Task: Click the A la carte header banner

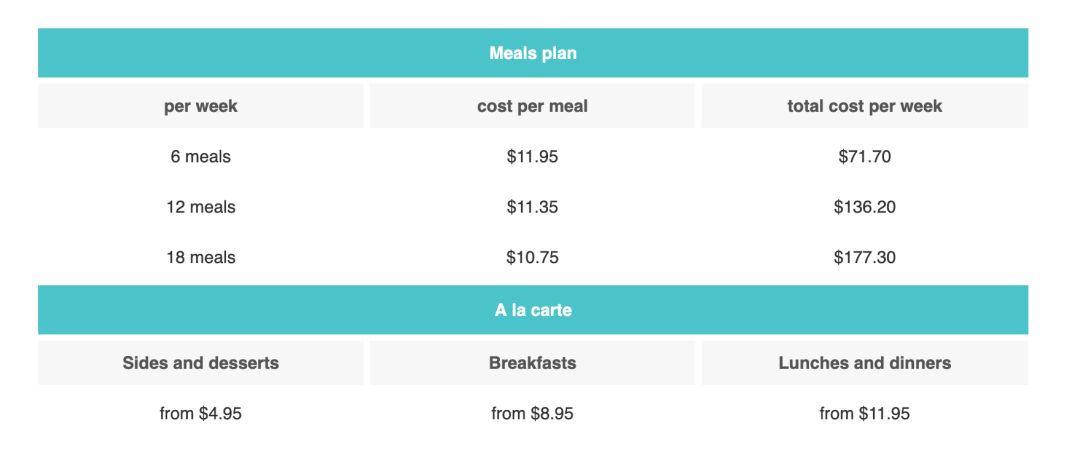Action: [x=532, y=310]
